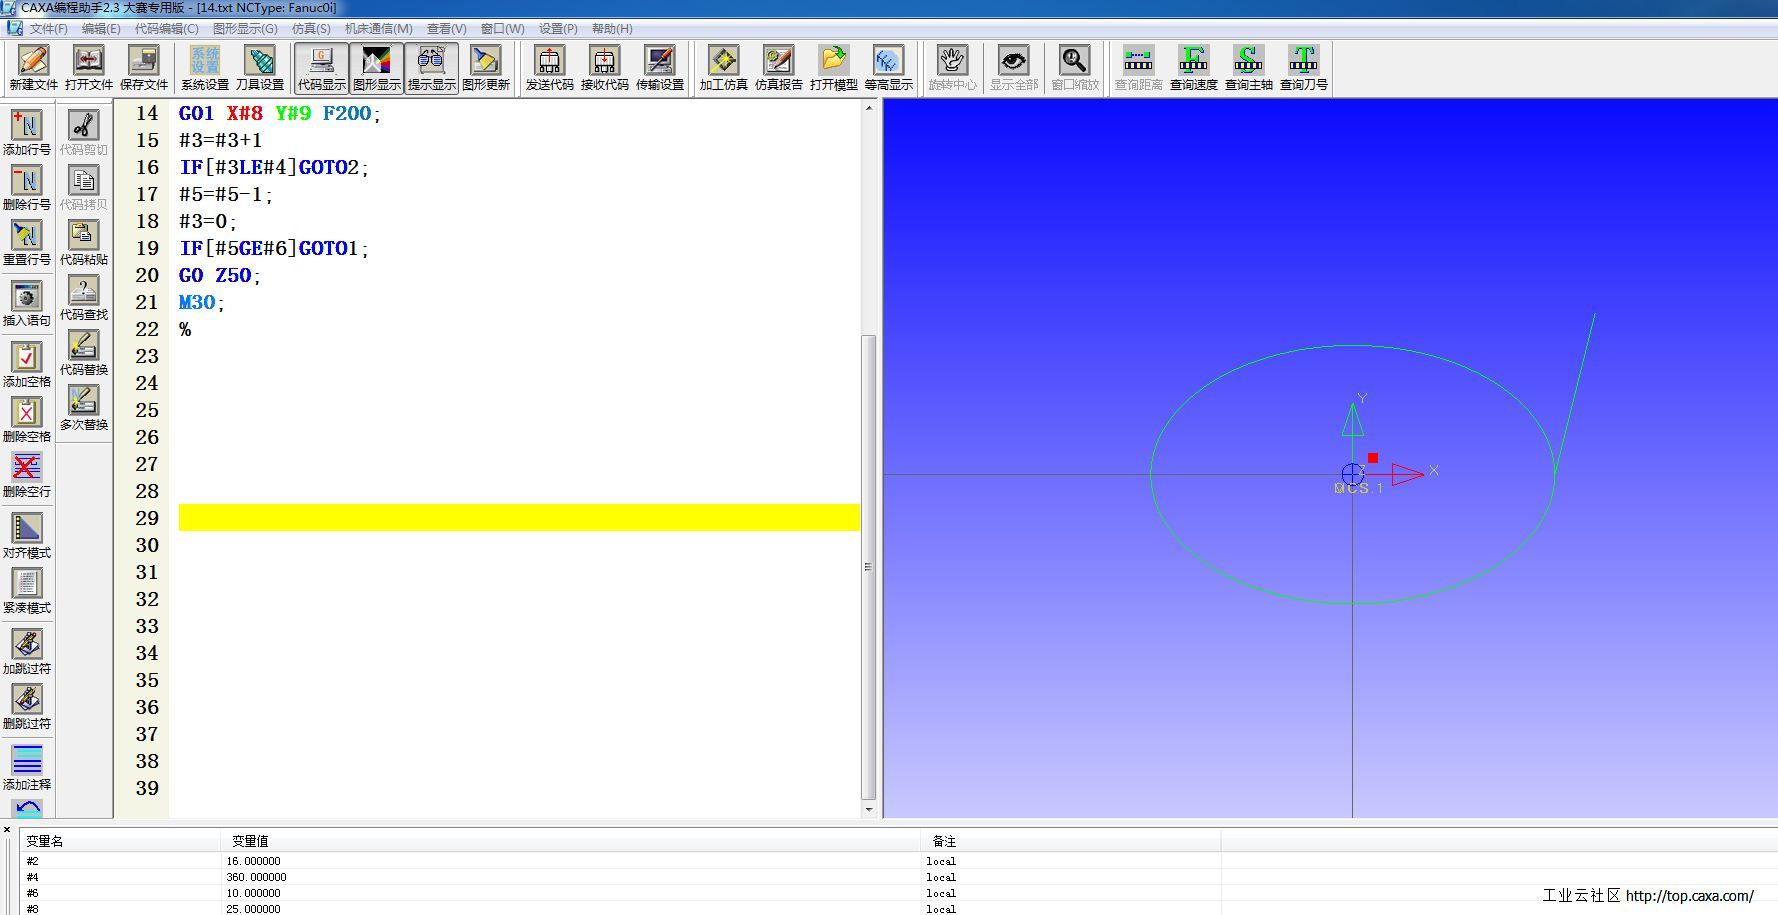The image size is (1778, 915).
Task: Click the 旋转中心 rotation center icon
Action: [952, 68]
